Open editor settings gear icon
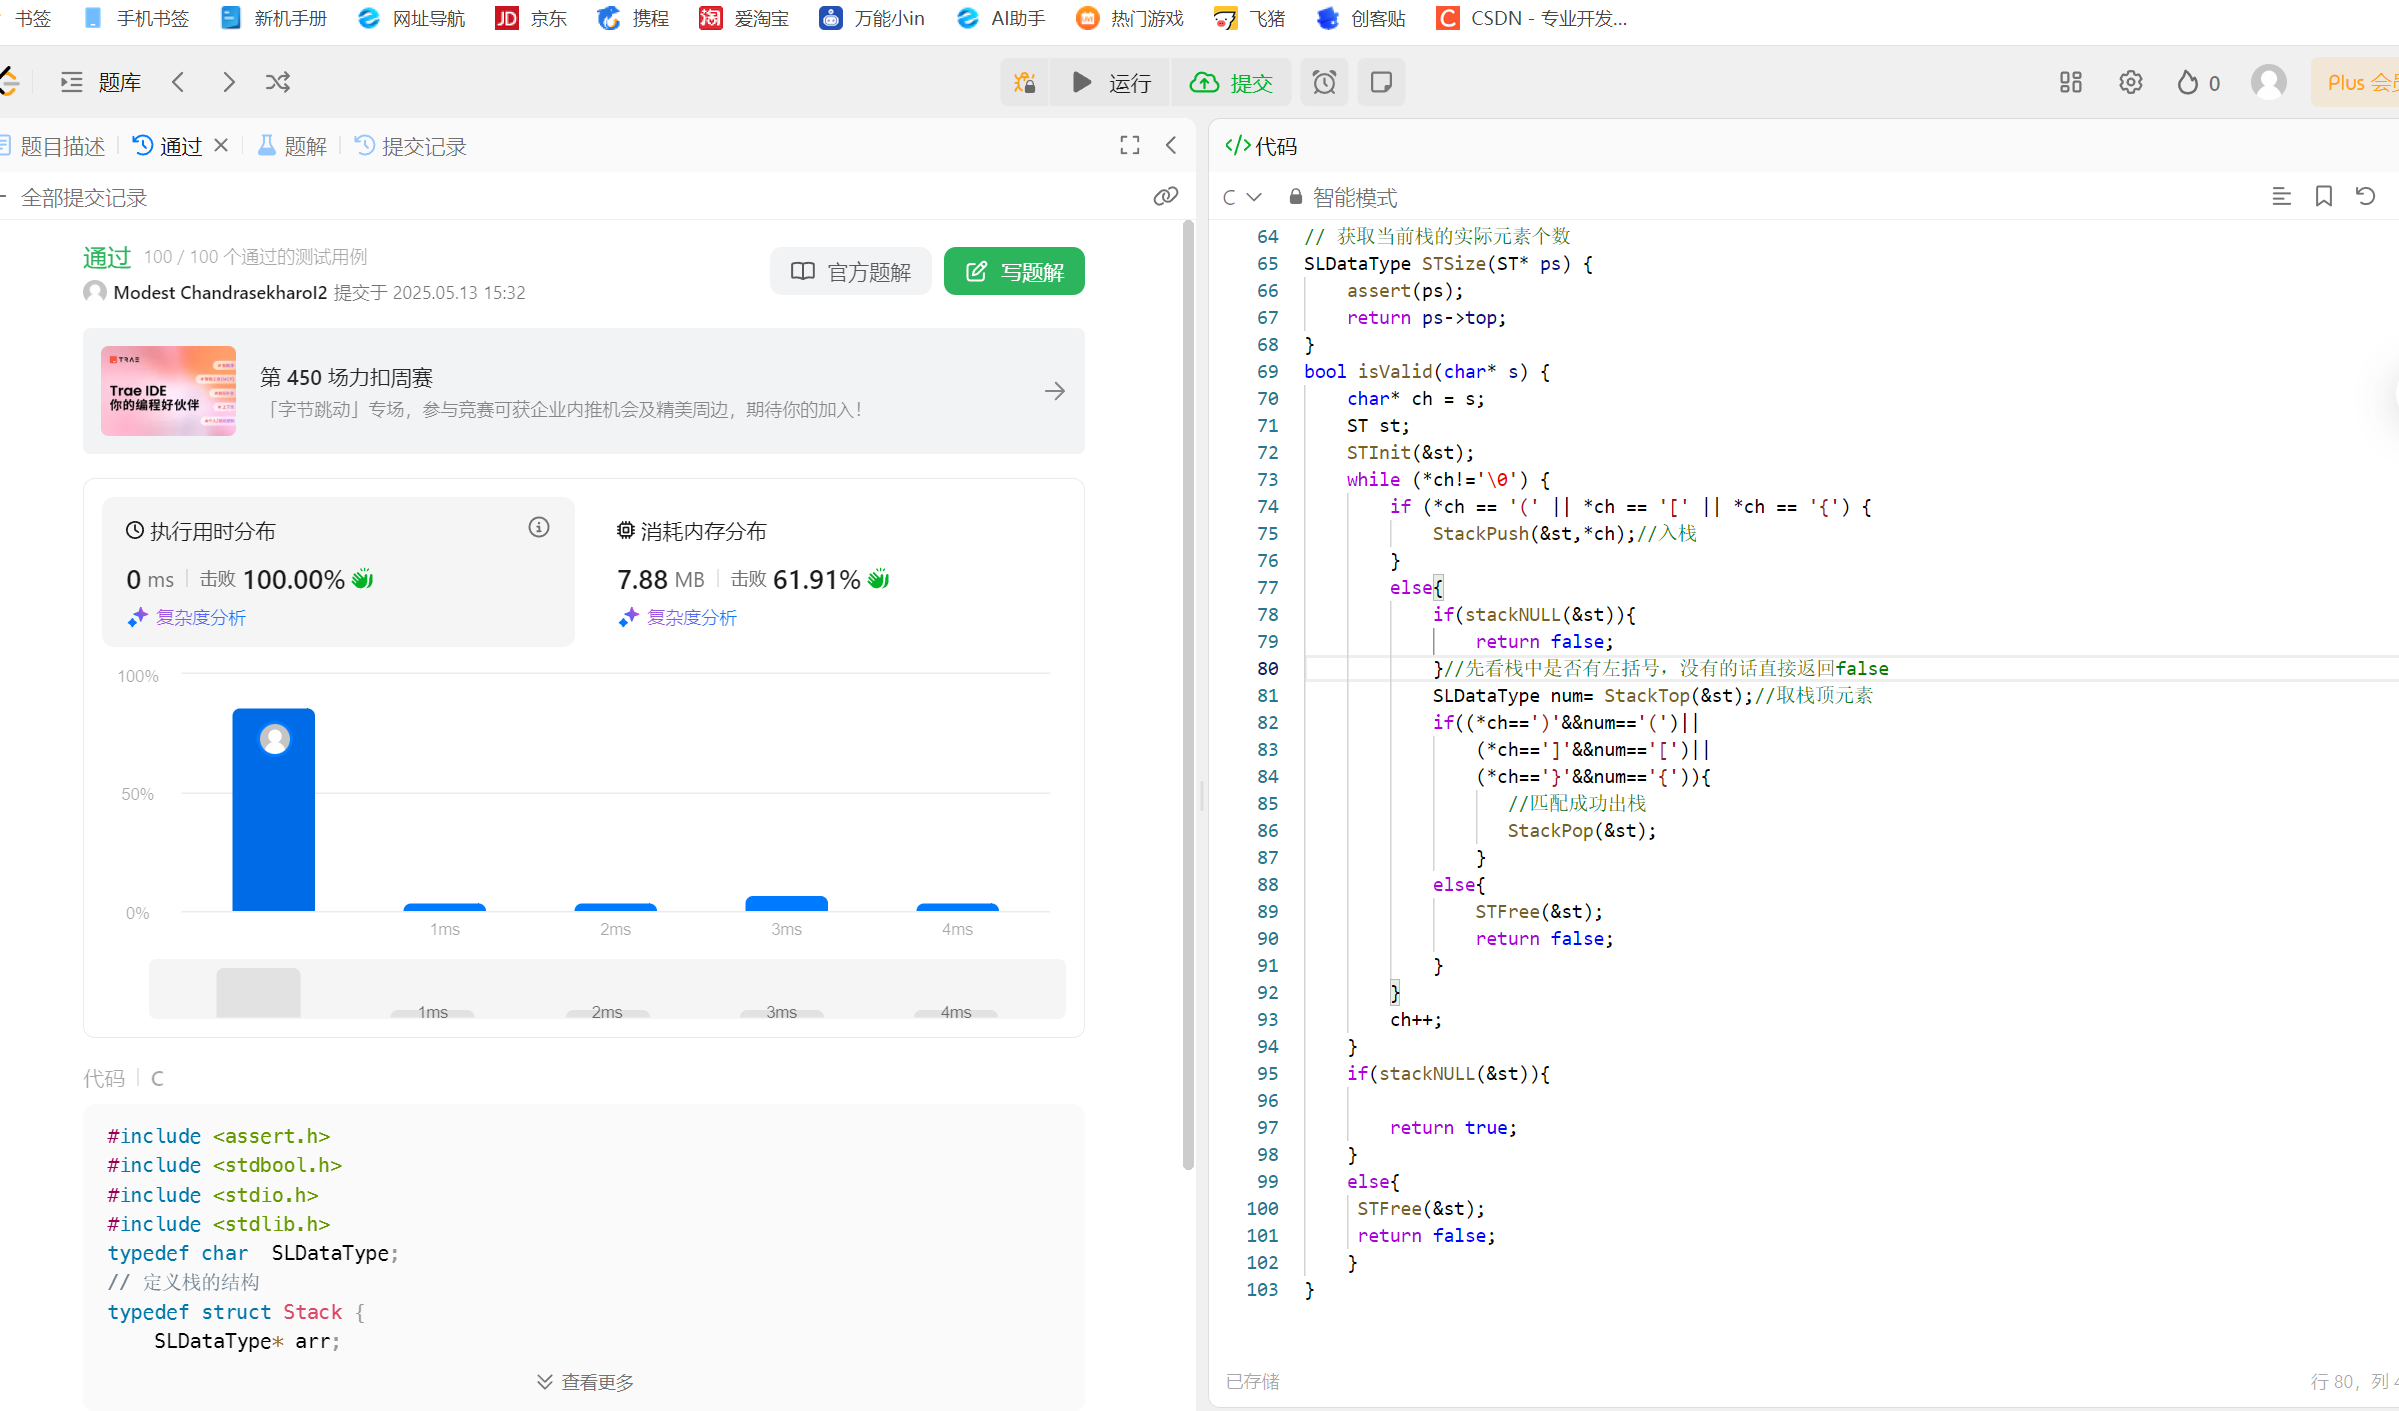The image size is (2399, 1411). [x=2130, y=82]
